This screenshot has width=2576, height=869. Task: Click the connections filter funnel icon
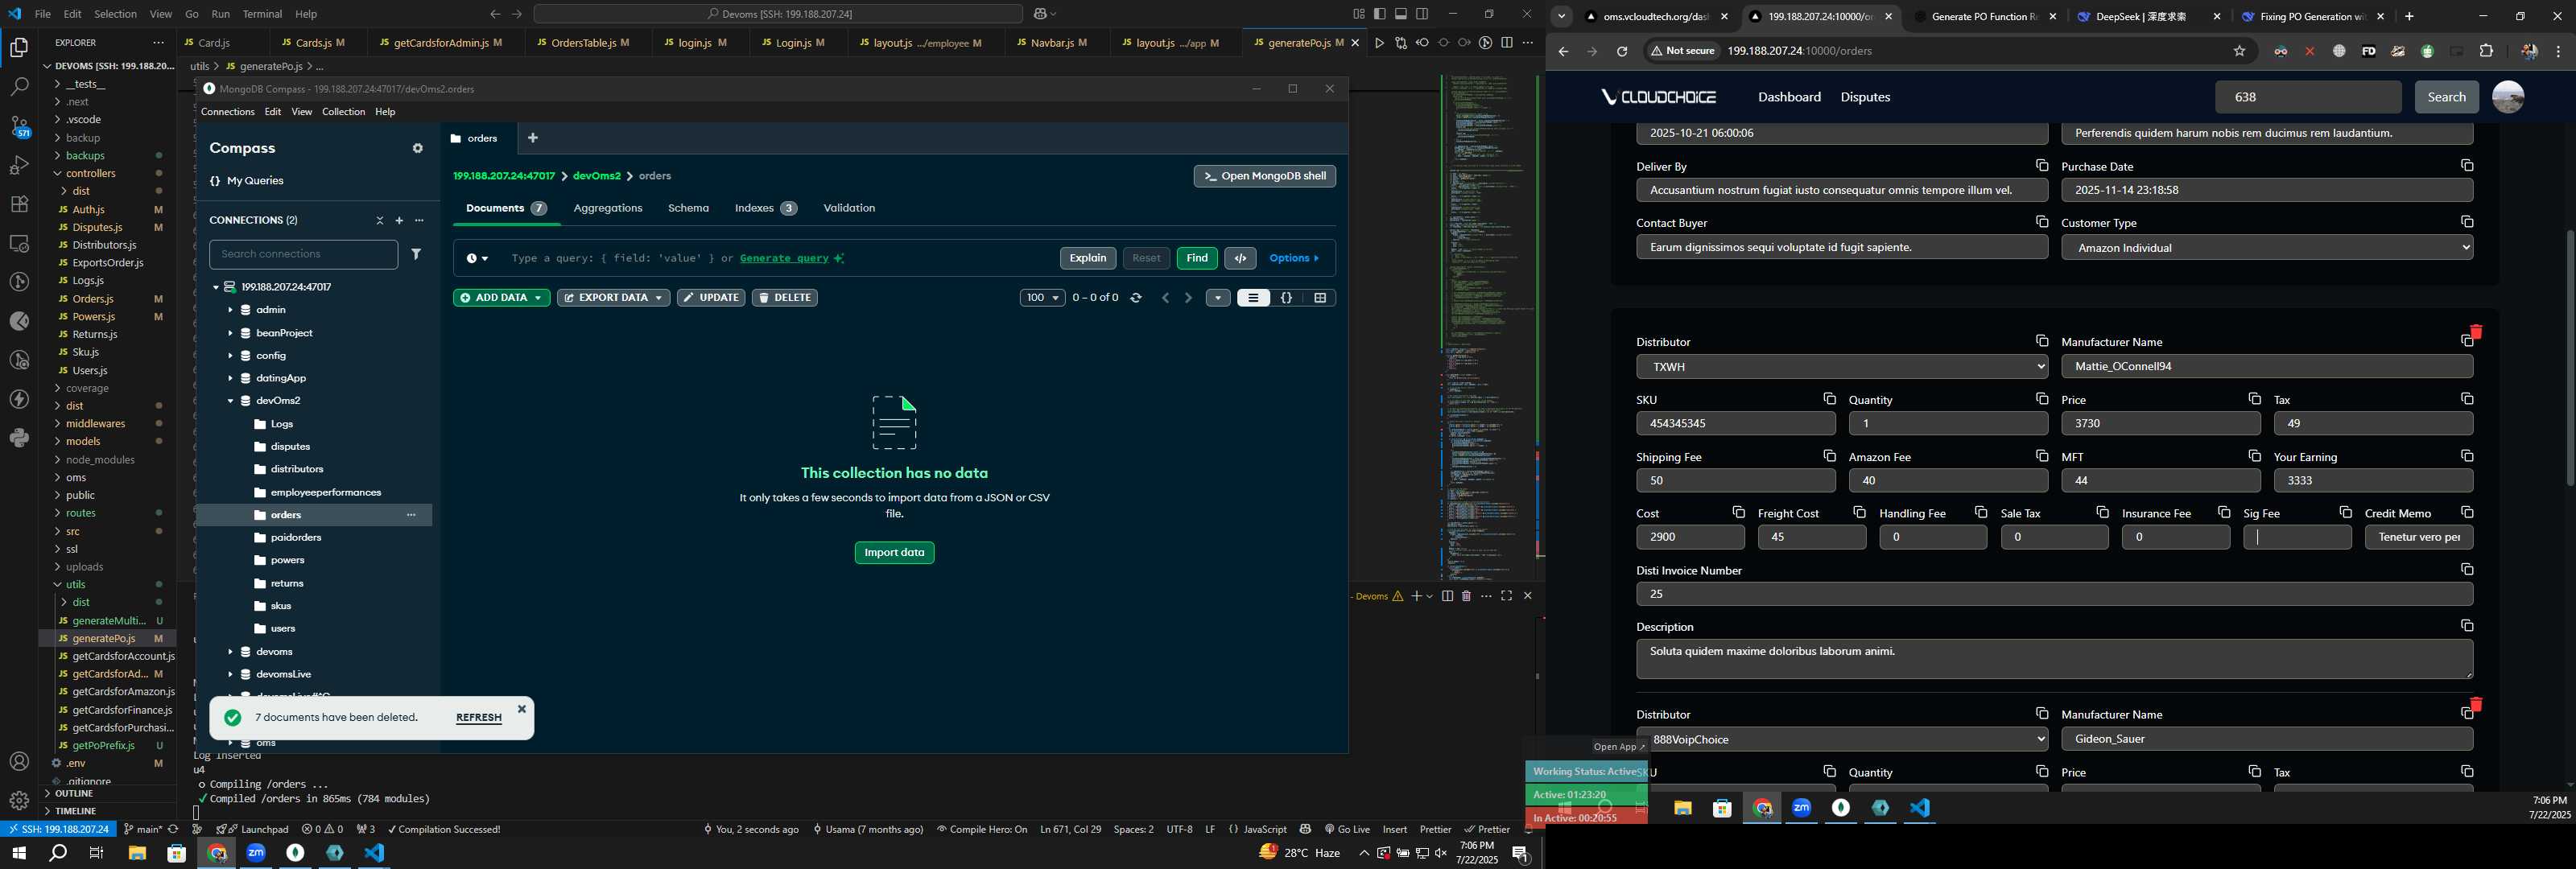(x=416, y=254)
